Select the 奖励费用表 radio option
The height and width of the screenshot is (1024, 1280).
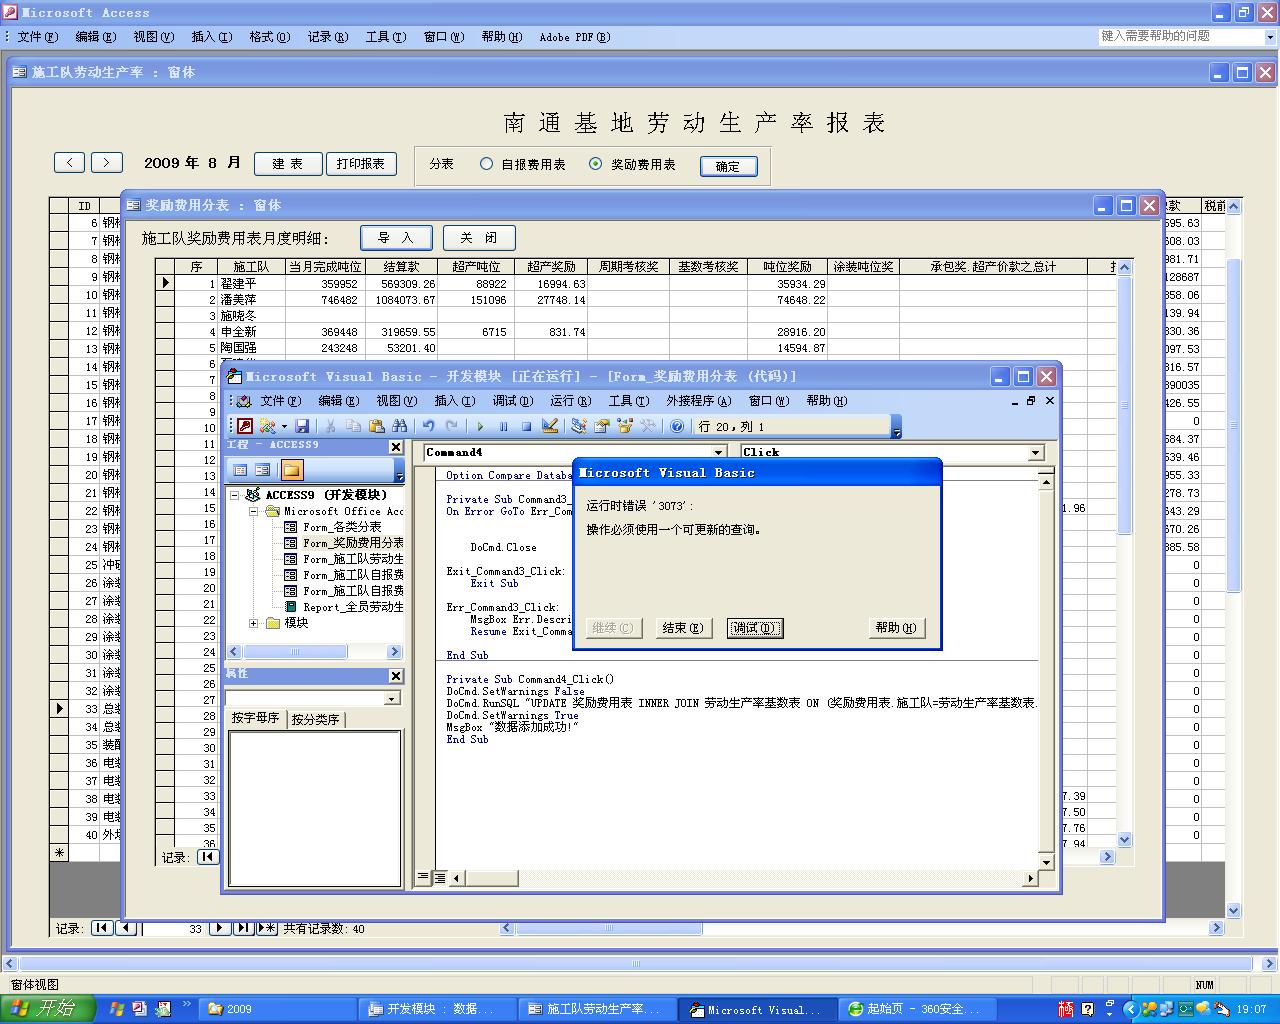pyautogui.click(x=596, y=164)
